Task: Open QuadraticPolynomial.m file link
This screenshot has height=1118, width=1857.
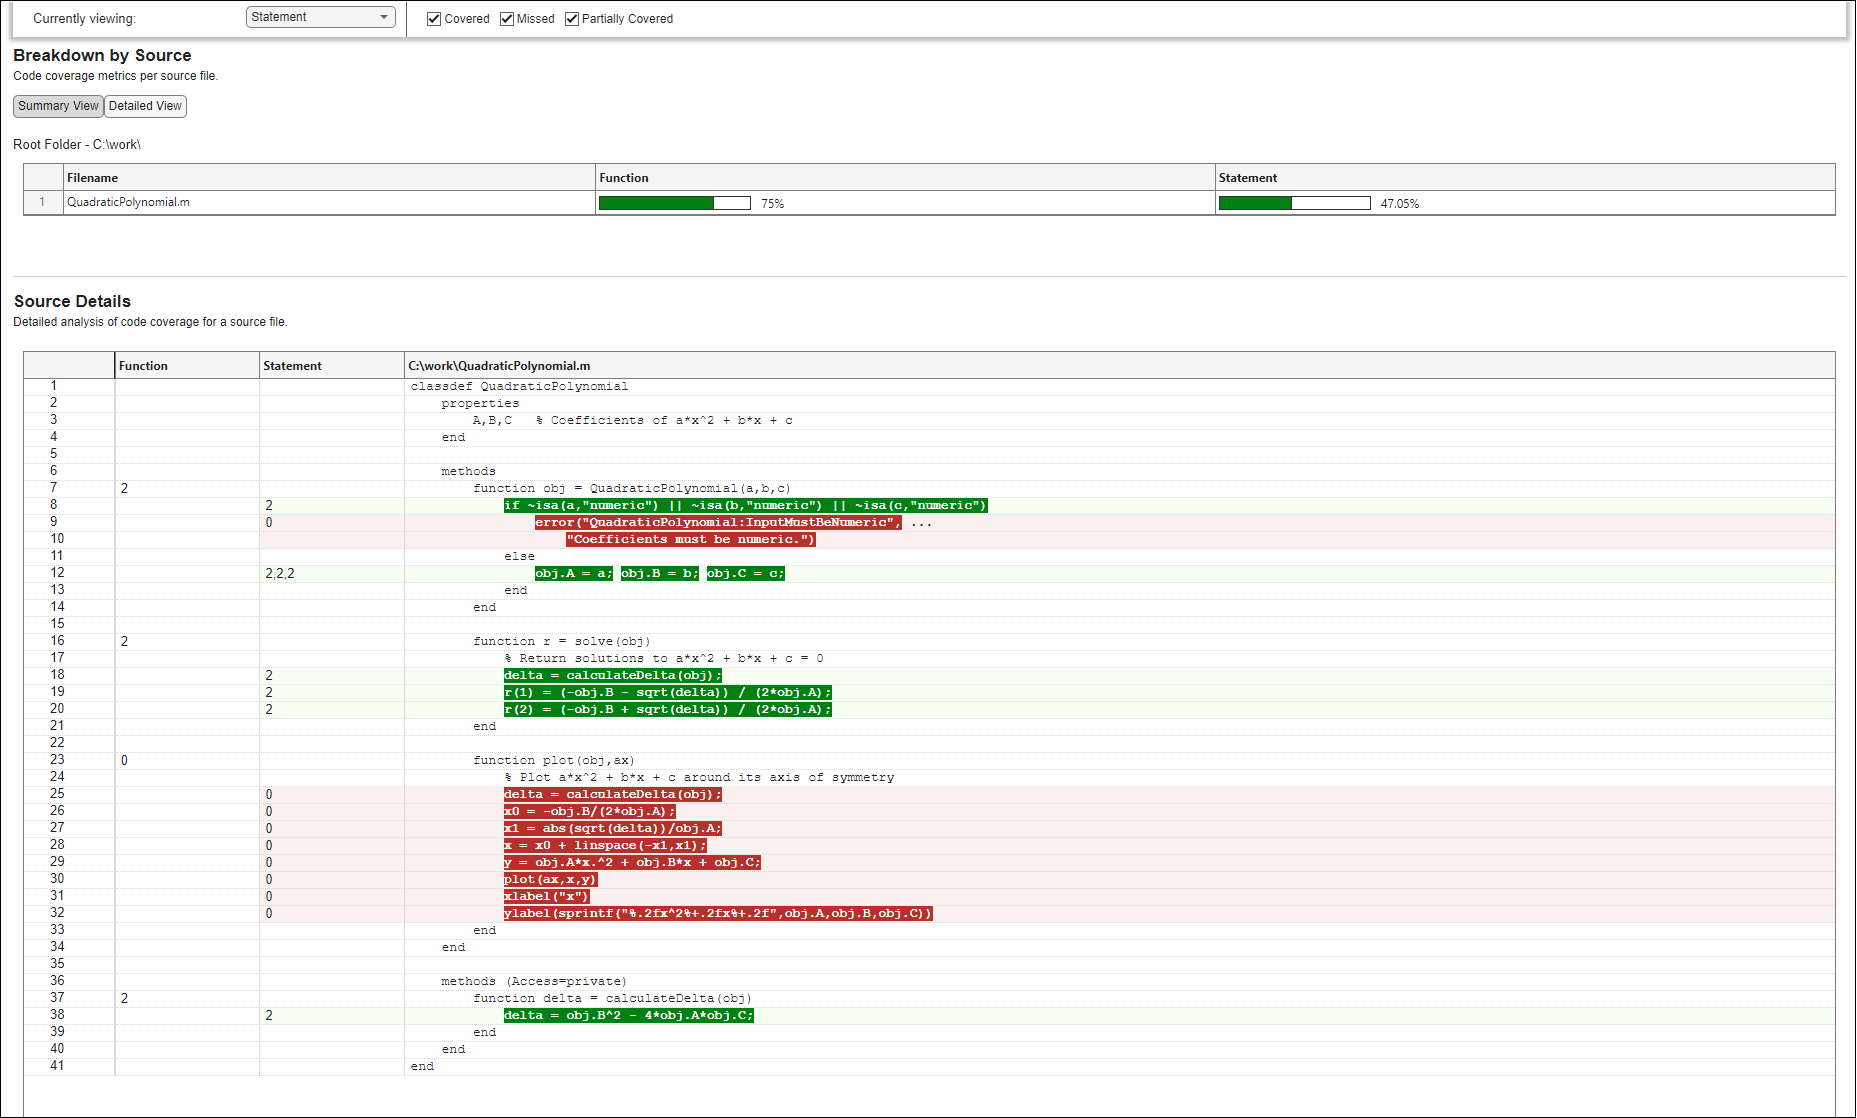Action: [x=128, y=202]
